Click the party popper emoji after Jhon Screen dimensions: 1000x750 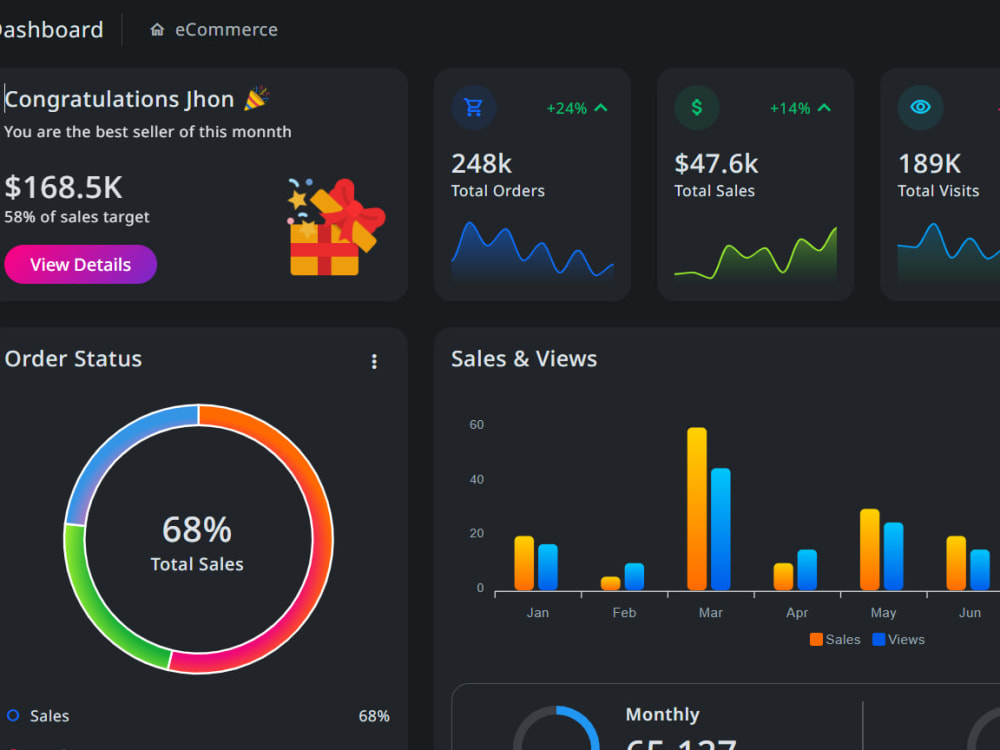256,99
